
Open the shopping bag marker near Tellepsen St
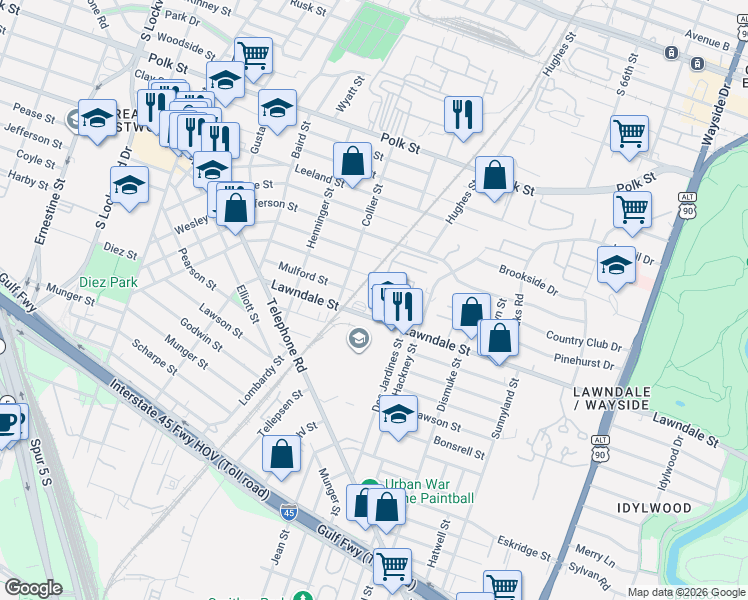point(281,454)
